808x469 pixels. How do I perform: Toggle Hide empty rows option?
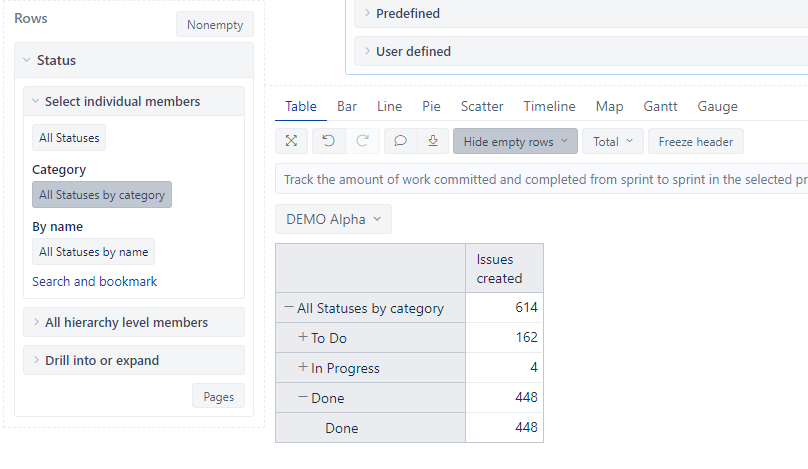pos(515,141)
